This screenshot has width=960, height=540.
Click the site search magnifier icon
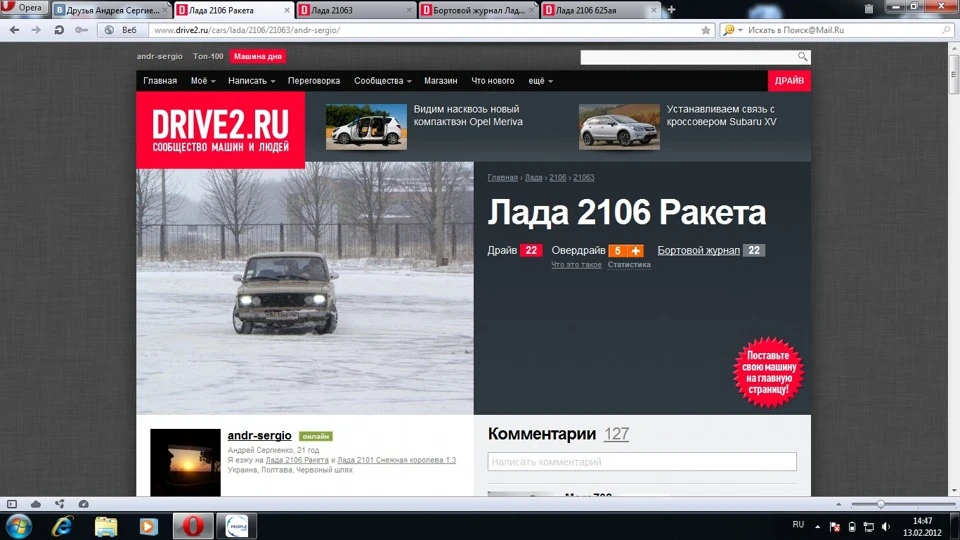click(803, 57)
